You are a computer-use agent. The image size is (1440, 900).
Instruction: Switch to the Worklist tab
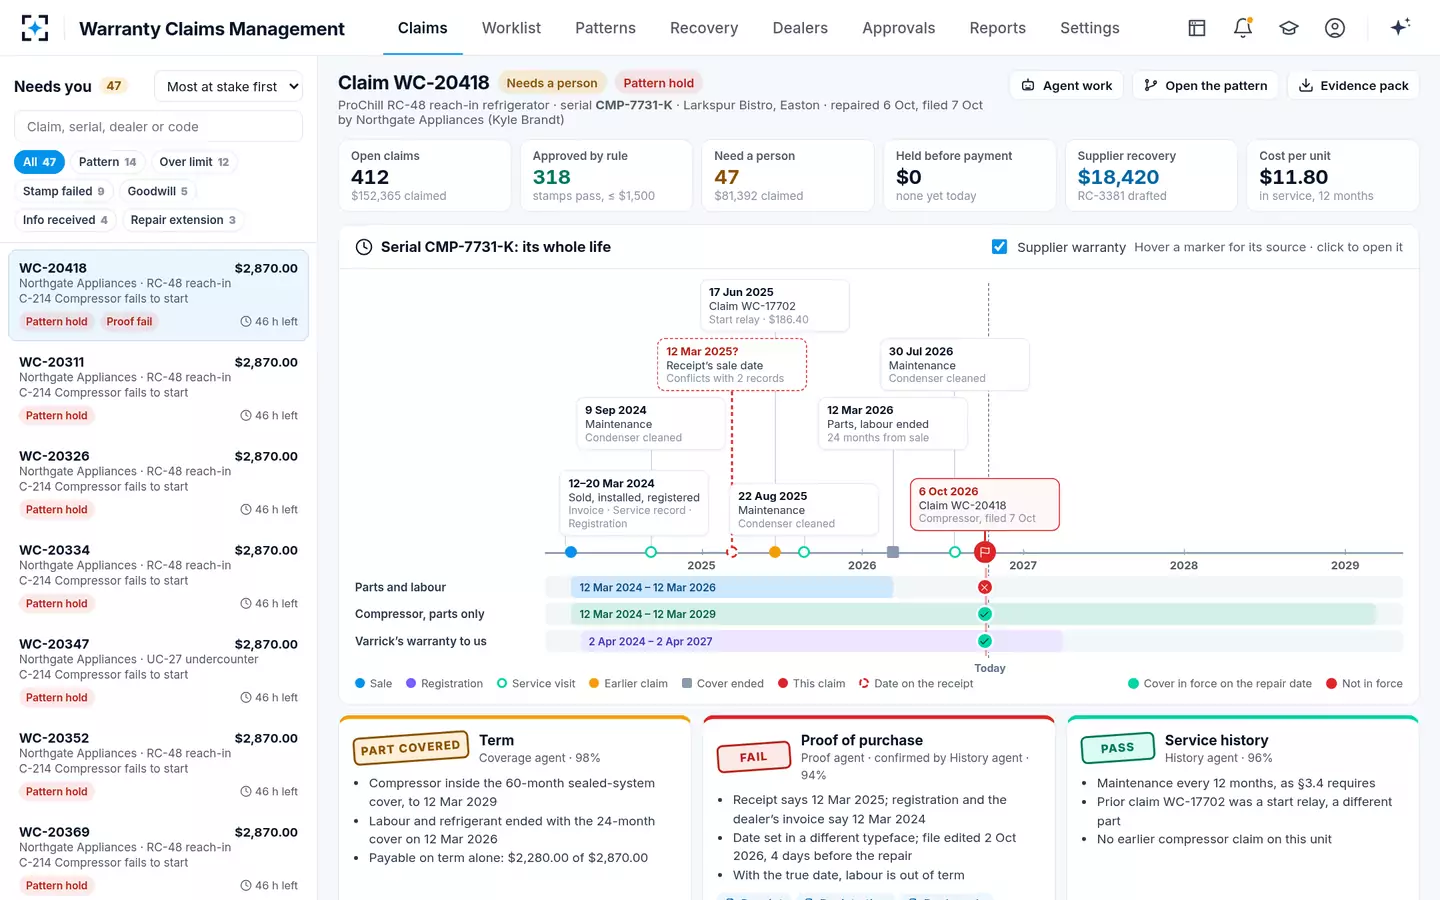511,28
